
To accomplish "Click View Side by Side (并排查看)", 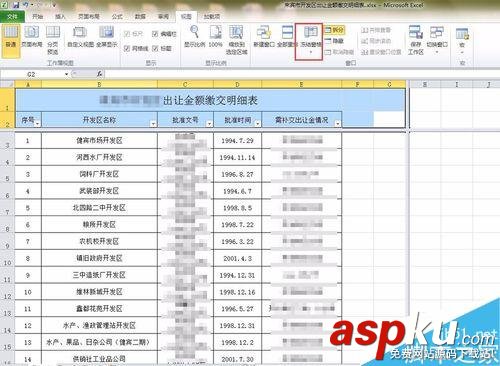I will point(376,30).
